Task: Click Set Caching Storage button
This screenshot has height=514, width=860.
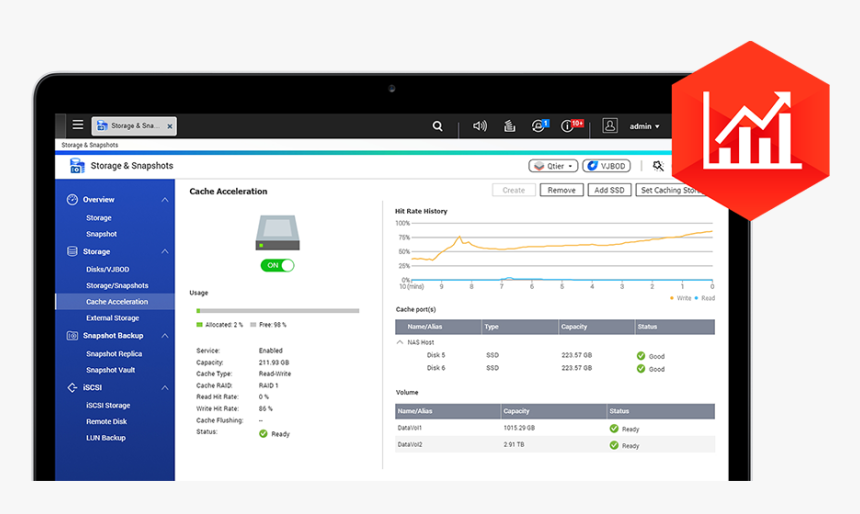Action: 670,190
